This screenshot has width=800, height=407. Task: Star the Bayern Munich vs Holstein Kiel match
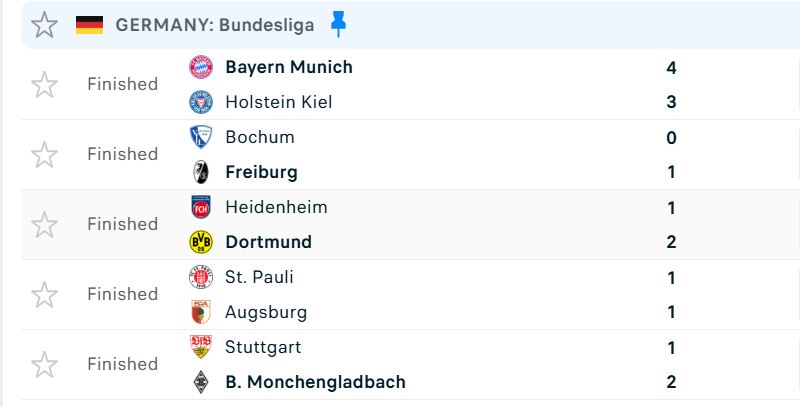click(x=44, y=84)
